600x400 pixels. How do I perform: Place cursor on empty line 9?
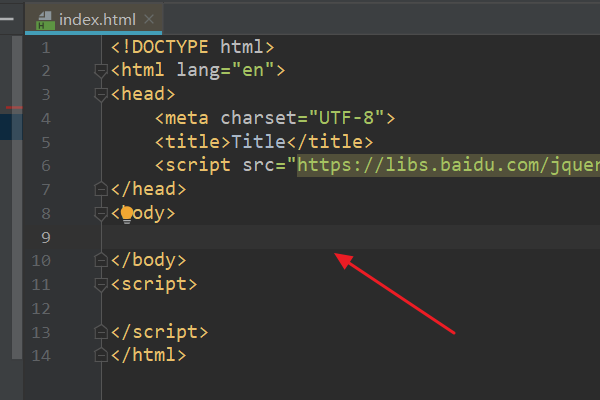[x=351, y=237]
